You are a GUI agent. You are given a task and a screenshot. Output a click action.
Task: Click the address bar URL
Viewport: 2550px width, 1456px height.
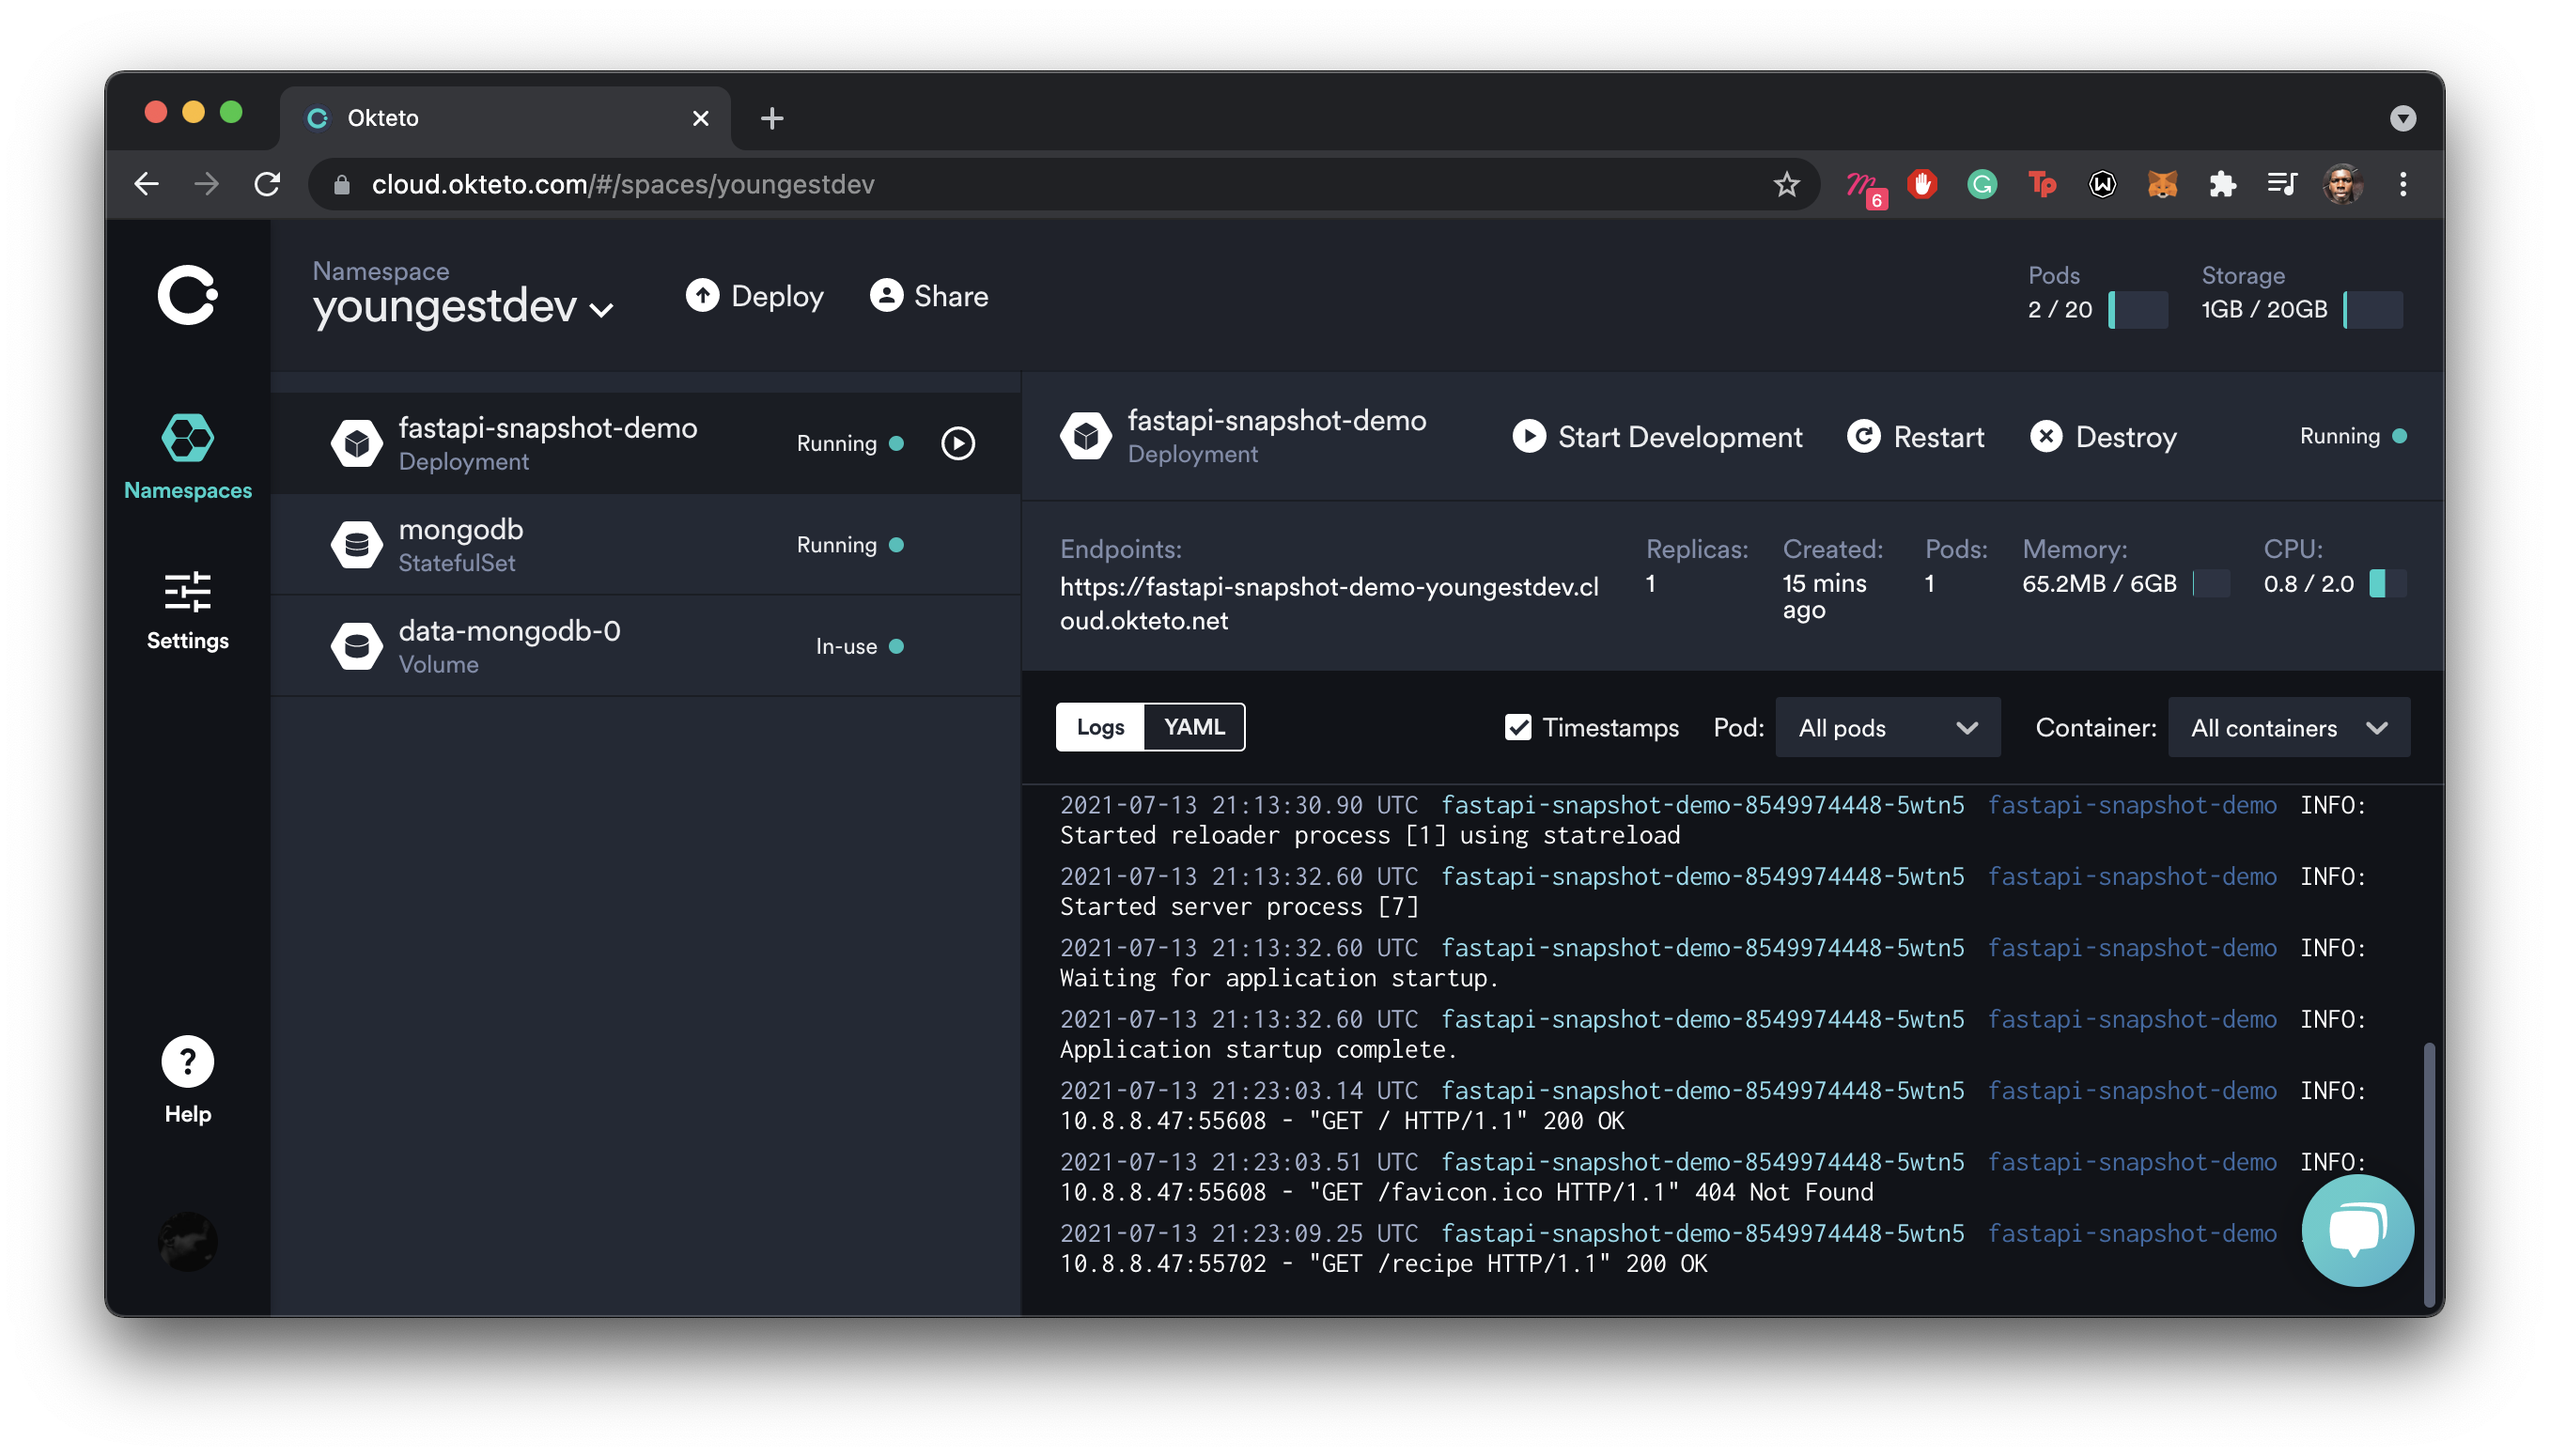[x=623, y=184]
